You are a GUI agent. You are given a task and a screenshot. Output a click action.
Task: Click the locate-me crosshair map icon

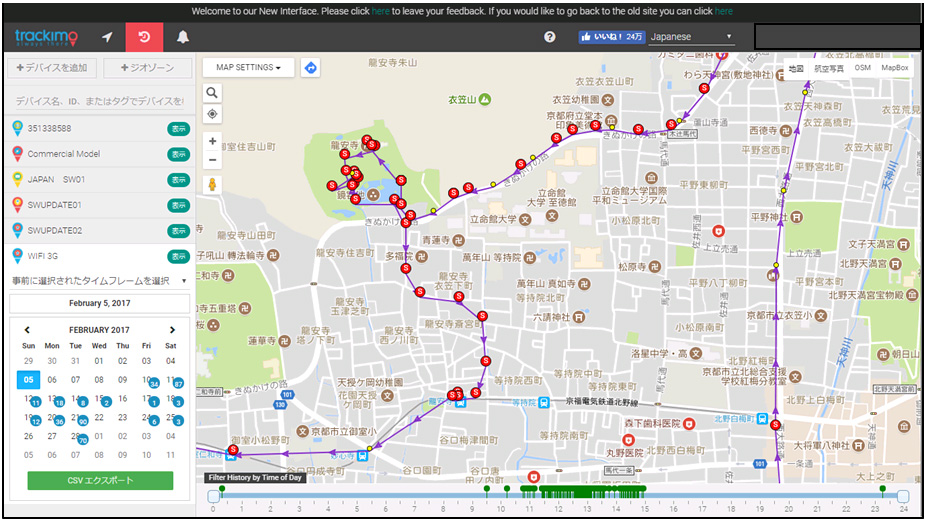[212, 114]
